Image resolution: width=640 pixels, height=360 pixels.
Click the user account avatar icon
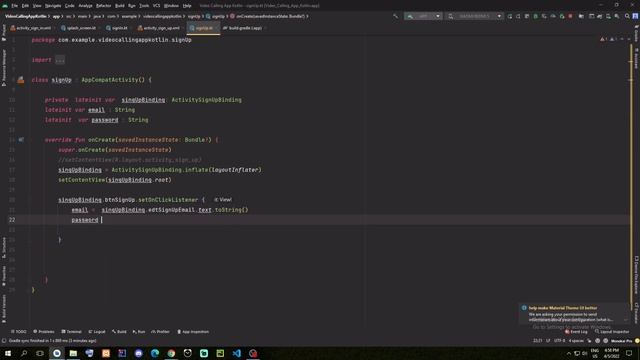coord(636,16)
